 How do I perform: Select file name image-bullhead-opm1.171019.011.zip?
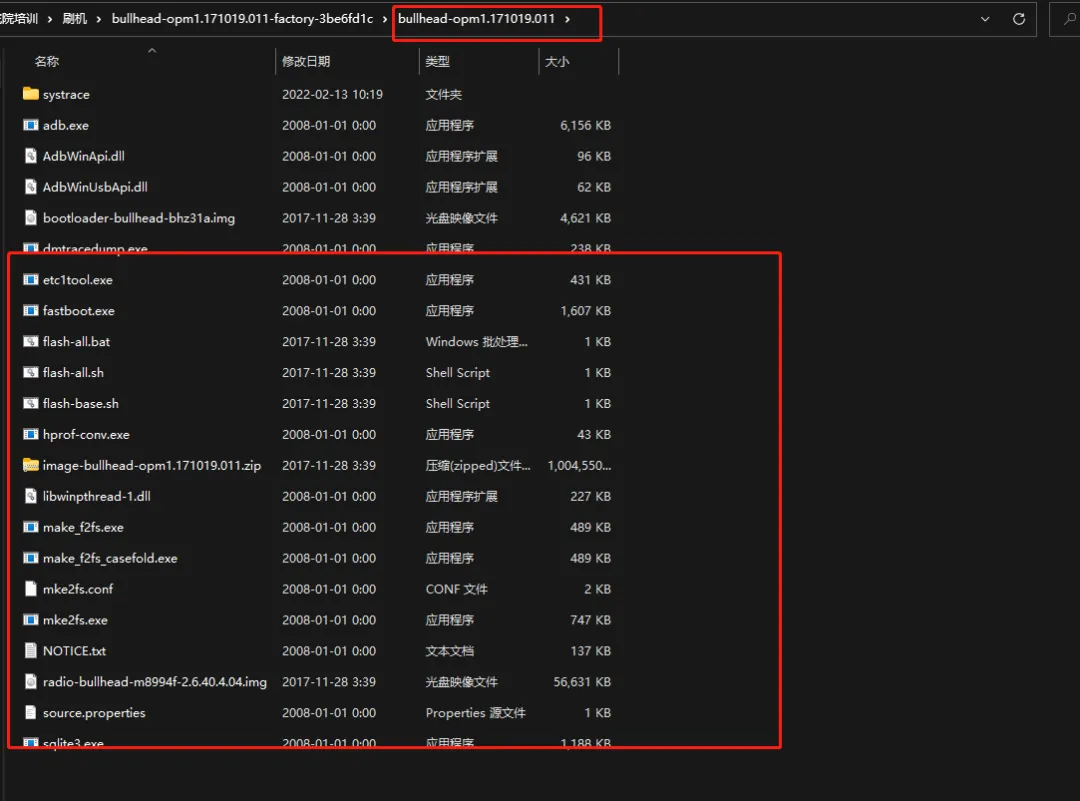tap(152, 466)
